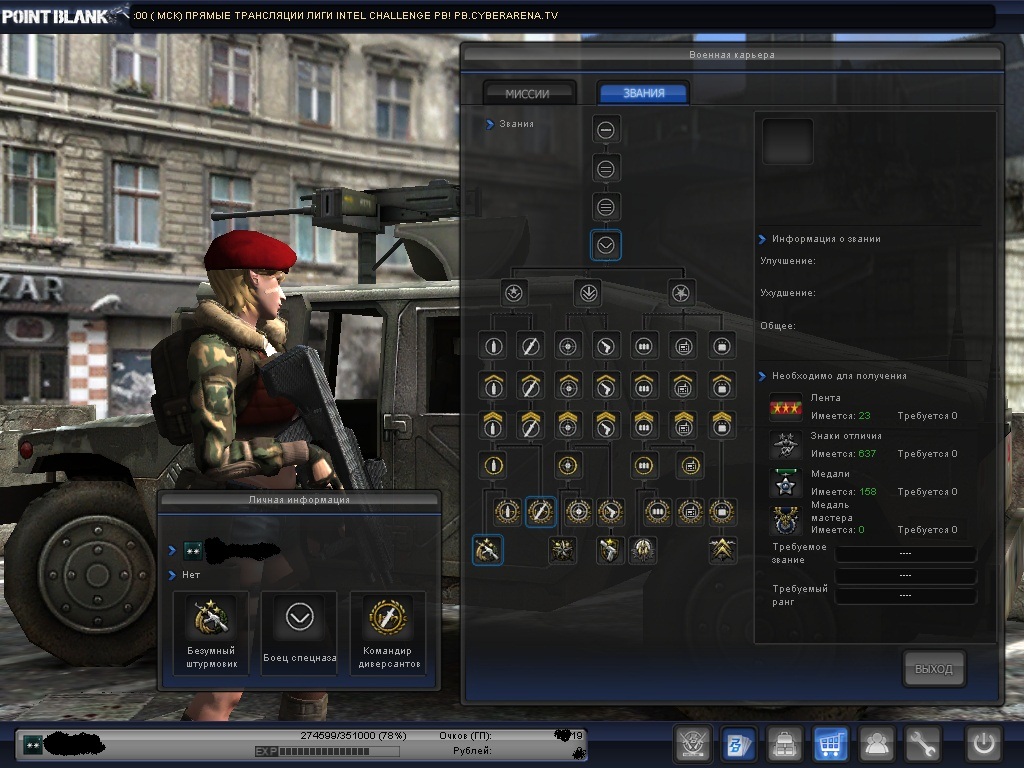Viewport: 1024px width, 768px height.
Task: Click the Необходимо для получения heading
Action: tap(839, 376)
